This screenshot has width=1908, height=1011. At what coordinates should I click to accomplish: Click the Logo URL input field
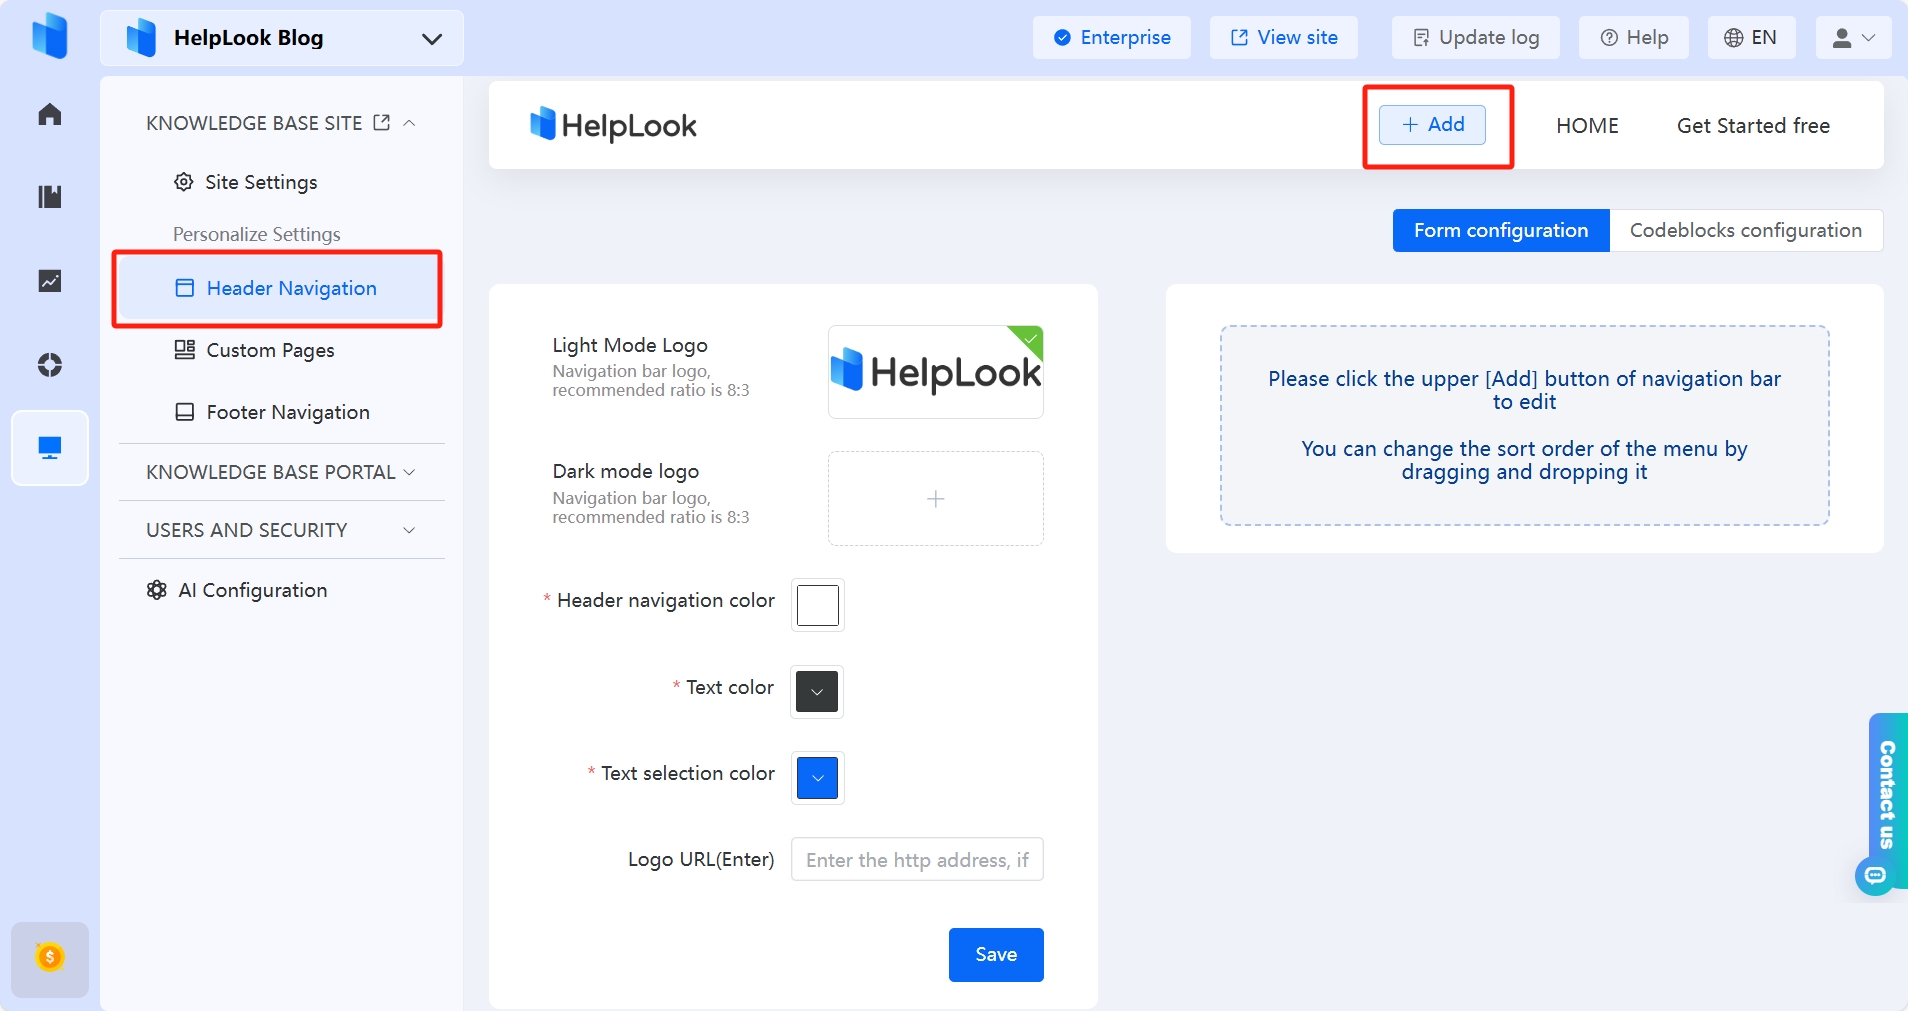[915, 859]
